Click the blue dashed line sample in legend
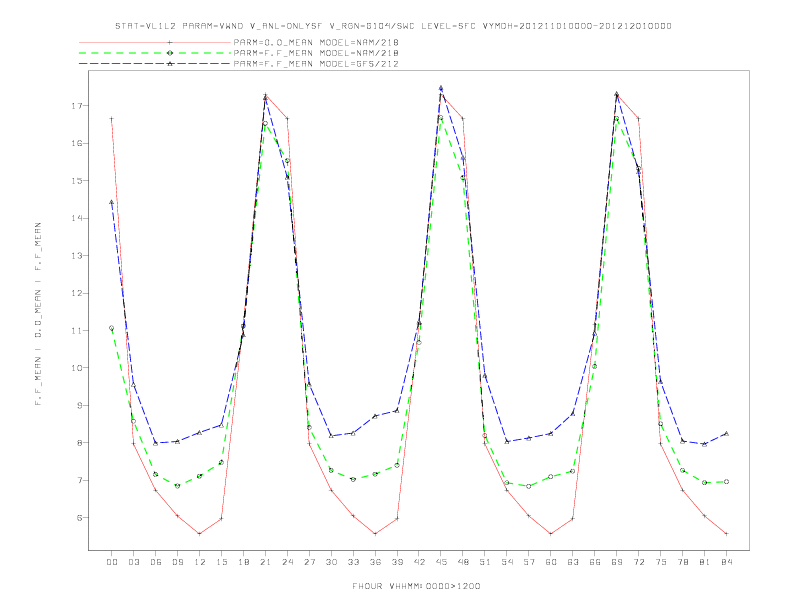 155,64
